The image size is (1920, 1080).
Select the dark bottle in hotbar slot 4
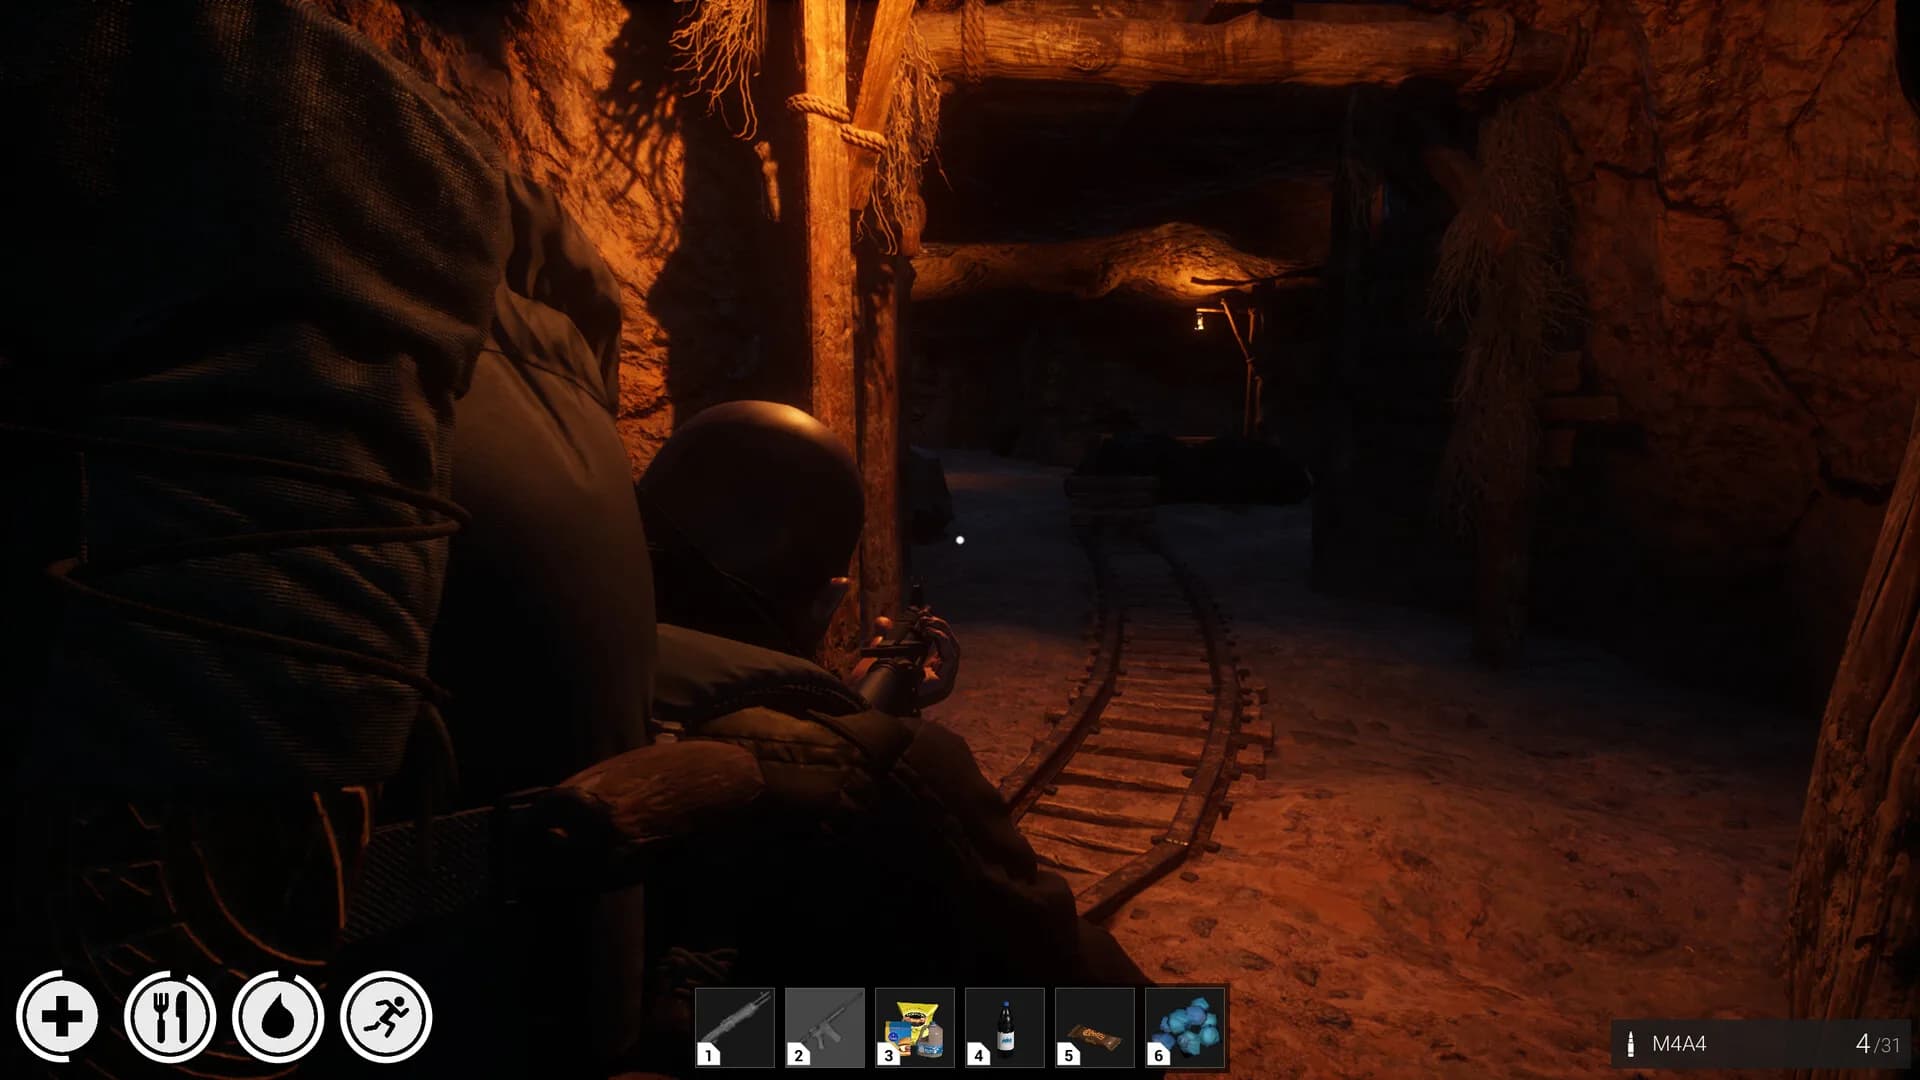point(1005,1027)
